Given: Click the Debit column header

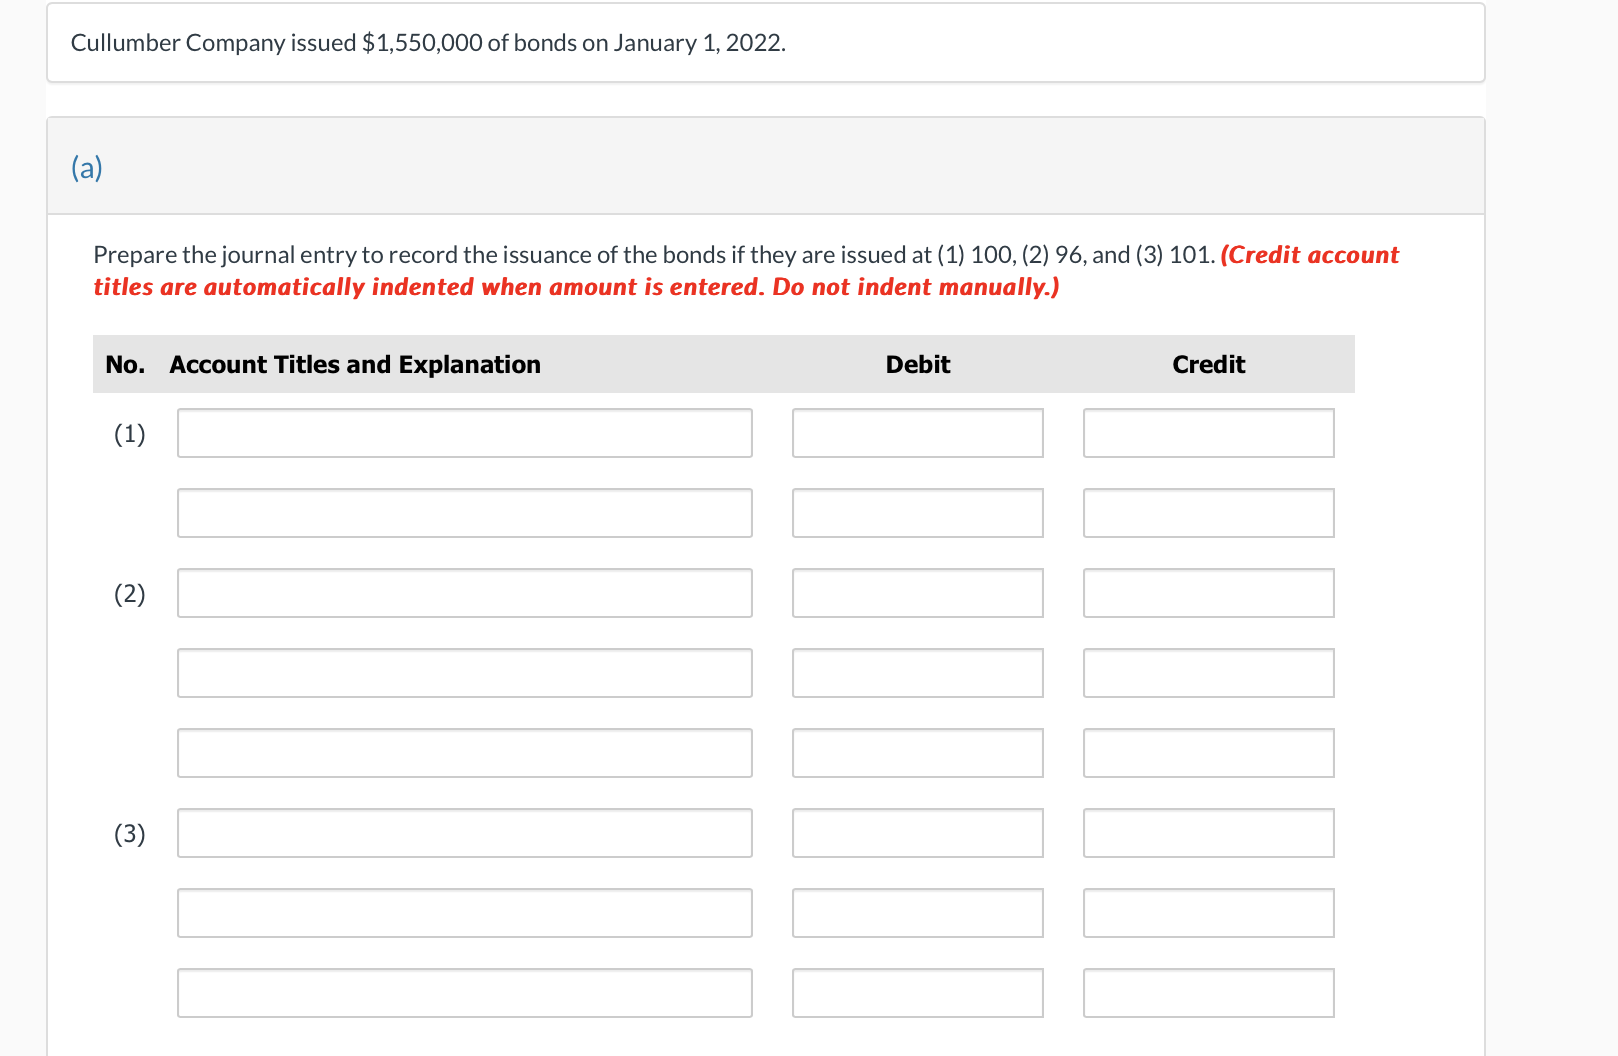Looking at the screenshot, I should 918,364.
